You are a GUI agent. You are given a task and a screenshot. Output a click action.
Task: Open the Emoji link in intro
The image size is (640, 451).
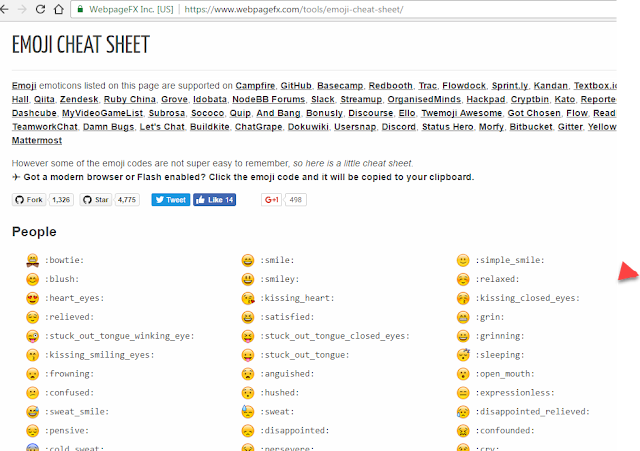[x=24, y=86]
